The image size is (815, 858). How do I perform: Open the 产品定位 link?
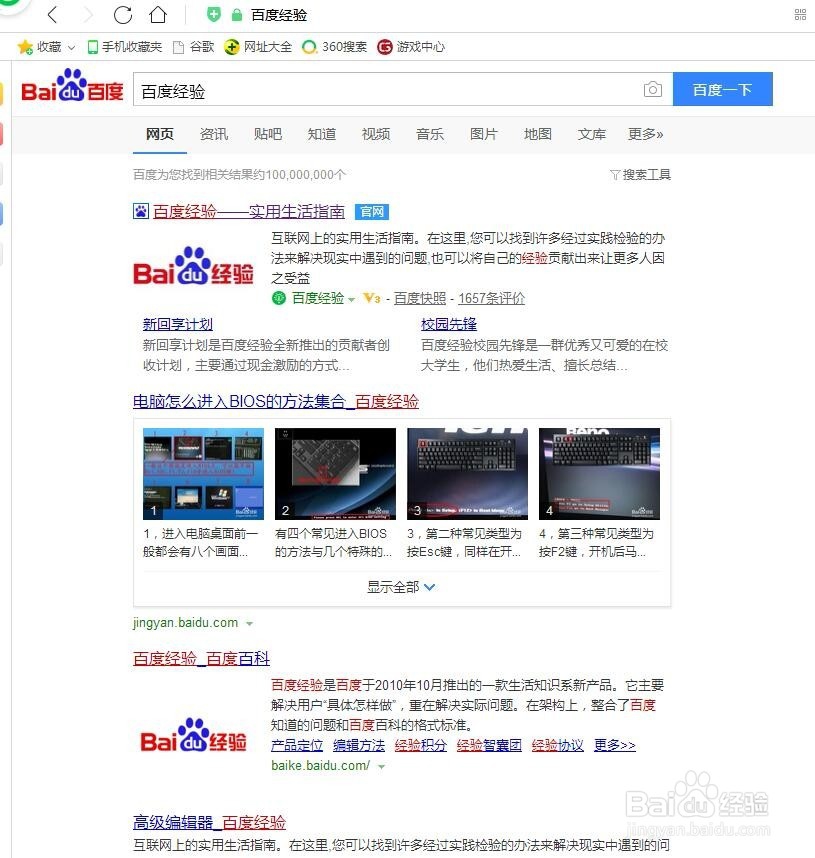[297, 745]
